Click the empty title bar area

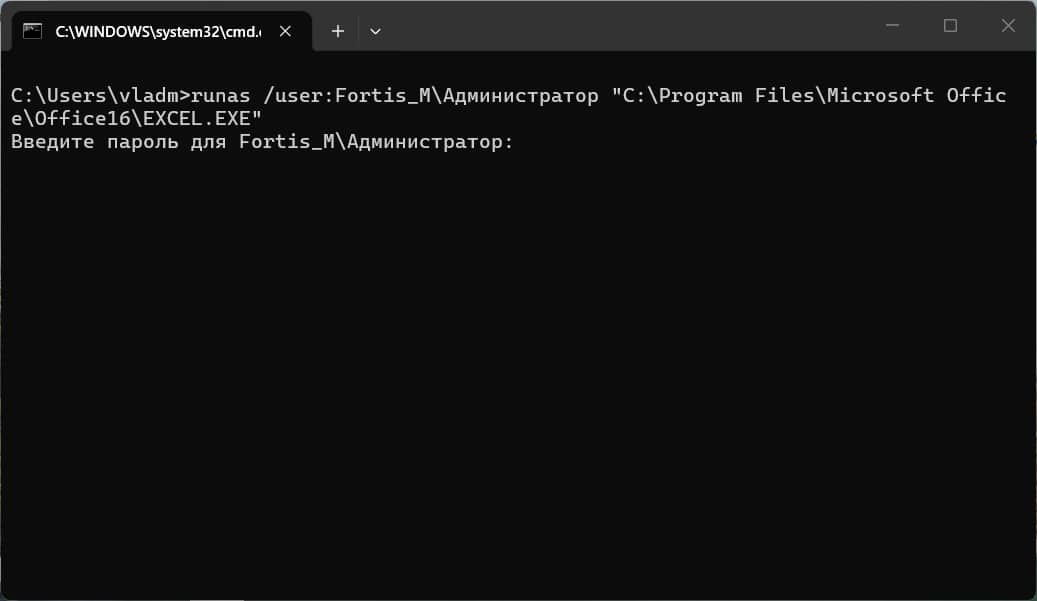[x=628, y=26]
